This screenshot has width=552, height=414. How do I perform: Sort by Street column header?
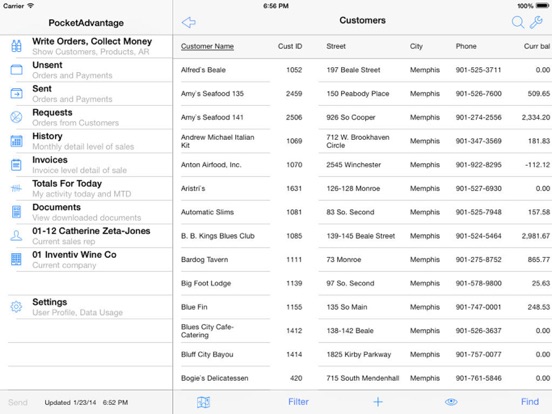336,46
